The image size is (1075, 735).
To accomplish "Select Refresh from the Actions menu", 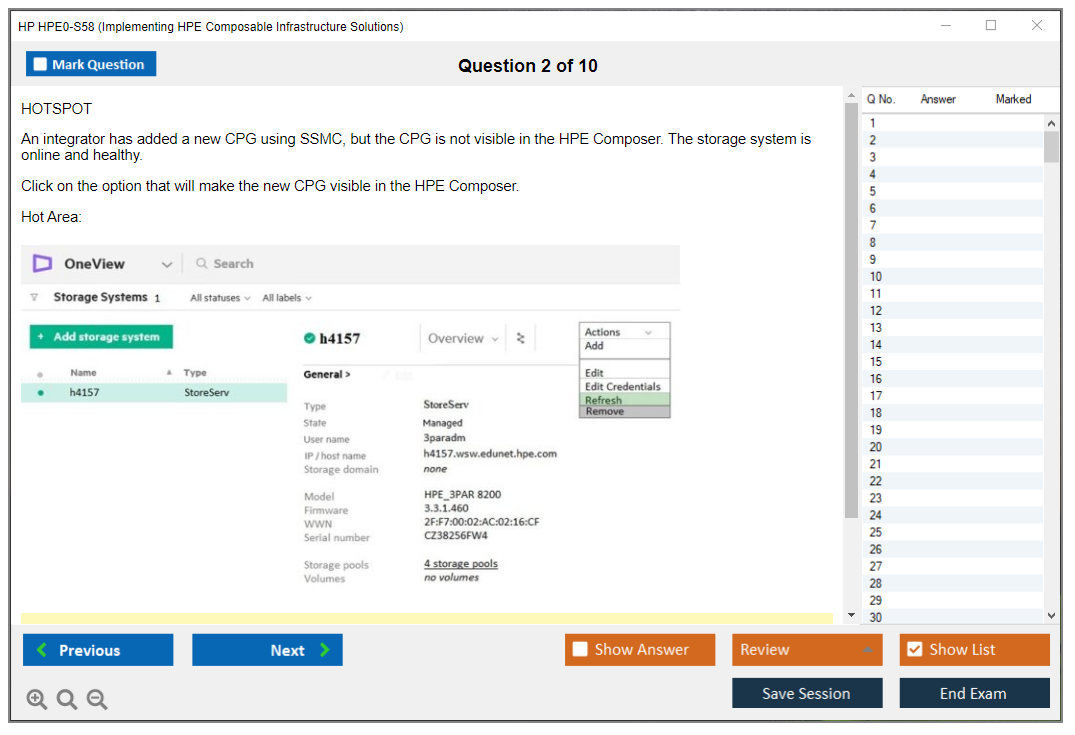I will (604, 400).
